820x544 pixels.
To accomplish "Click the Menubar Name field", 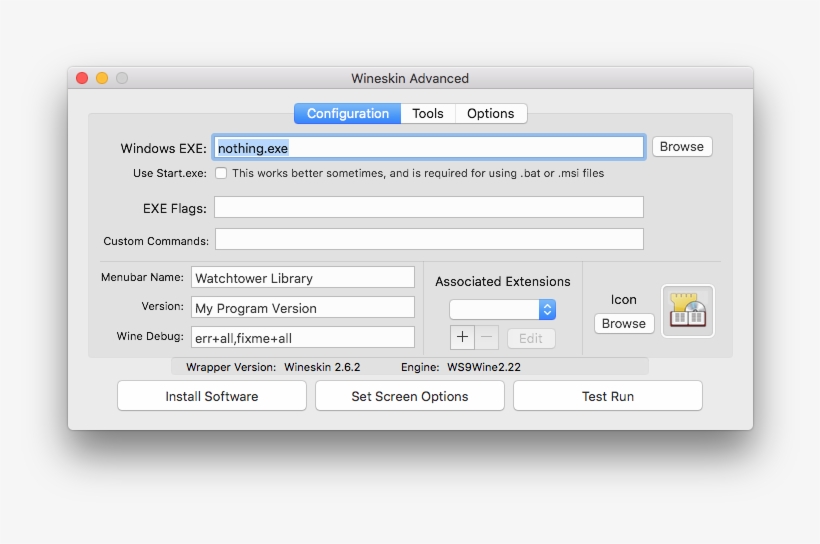I will pos(303,277).
